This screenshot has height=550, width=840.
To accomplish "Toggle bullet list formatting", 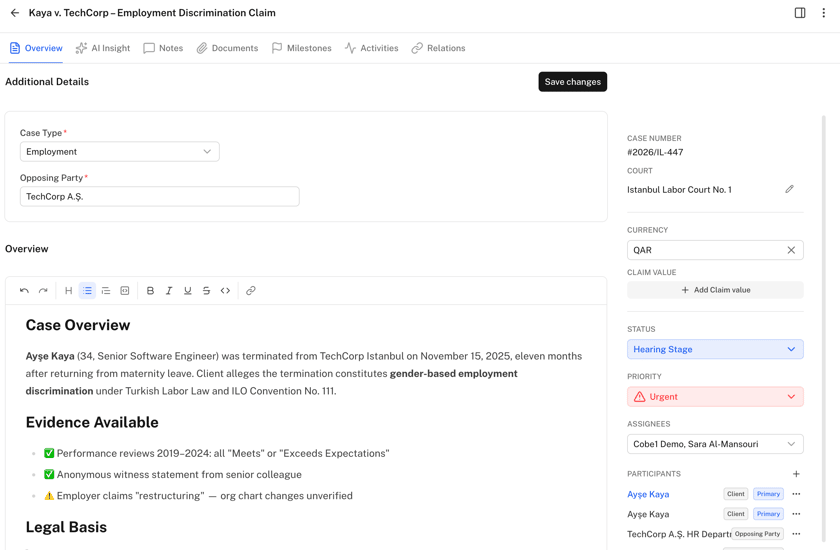I will pos(87,291).
